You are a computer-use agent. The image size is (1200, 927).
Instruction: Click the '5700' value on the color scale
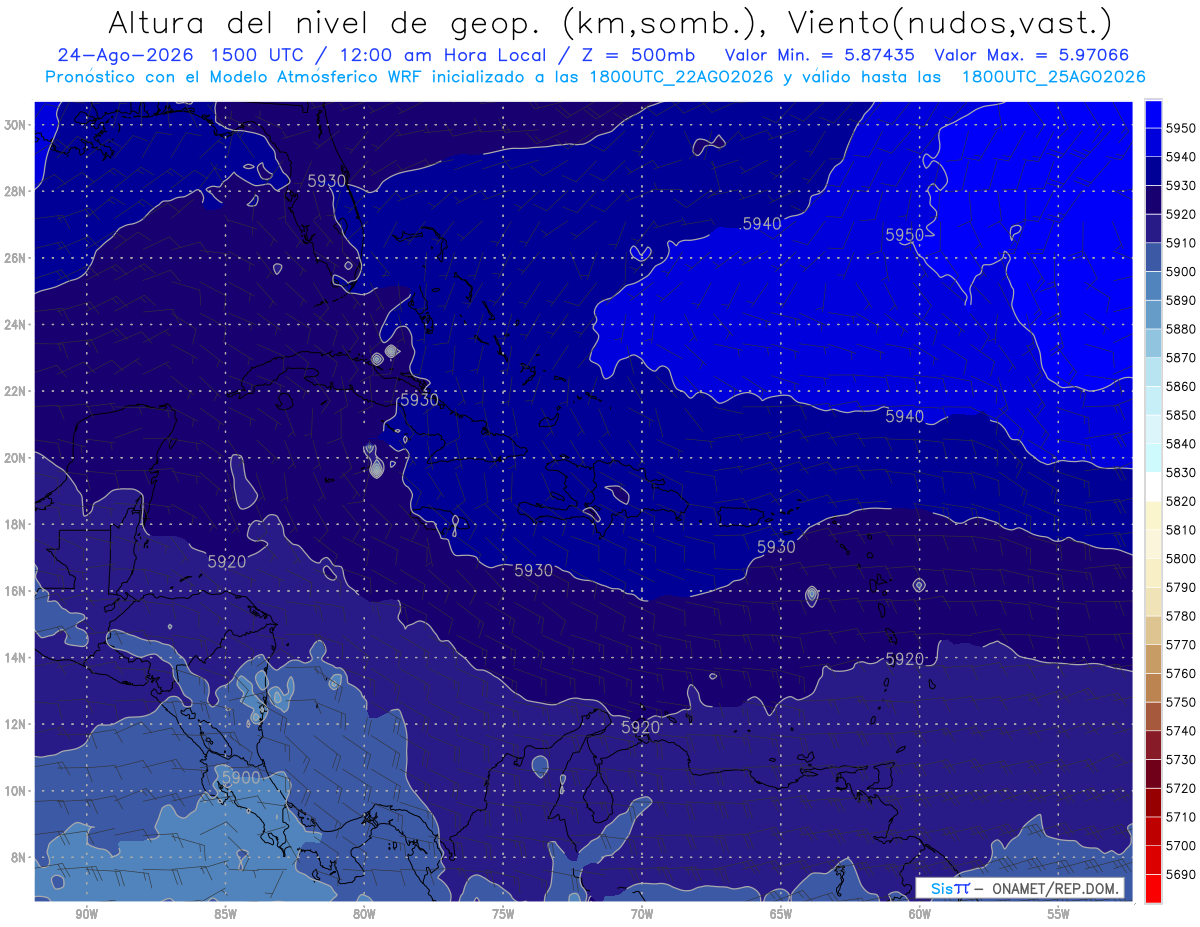tap(1181, 847)
